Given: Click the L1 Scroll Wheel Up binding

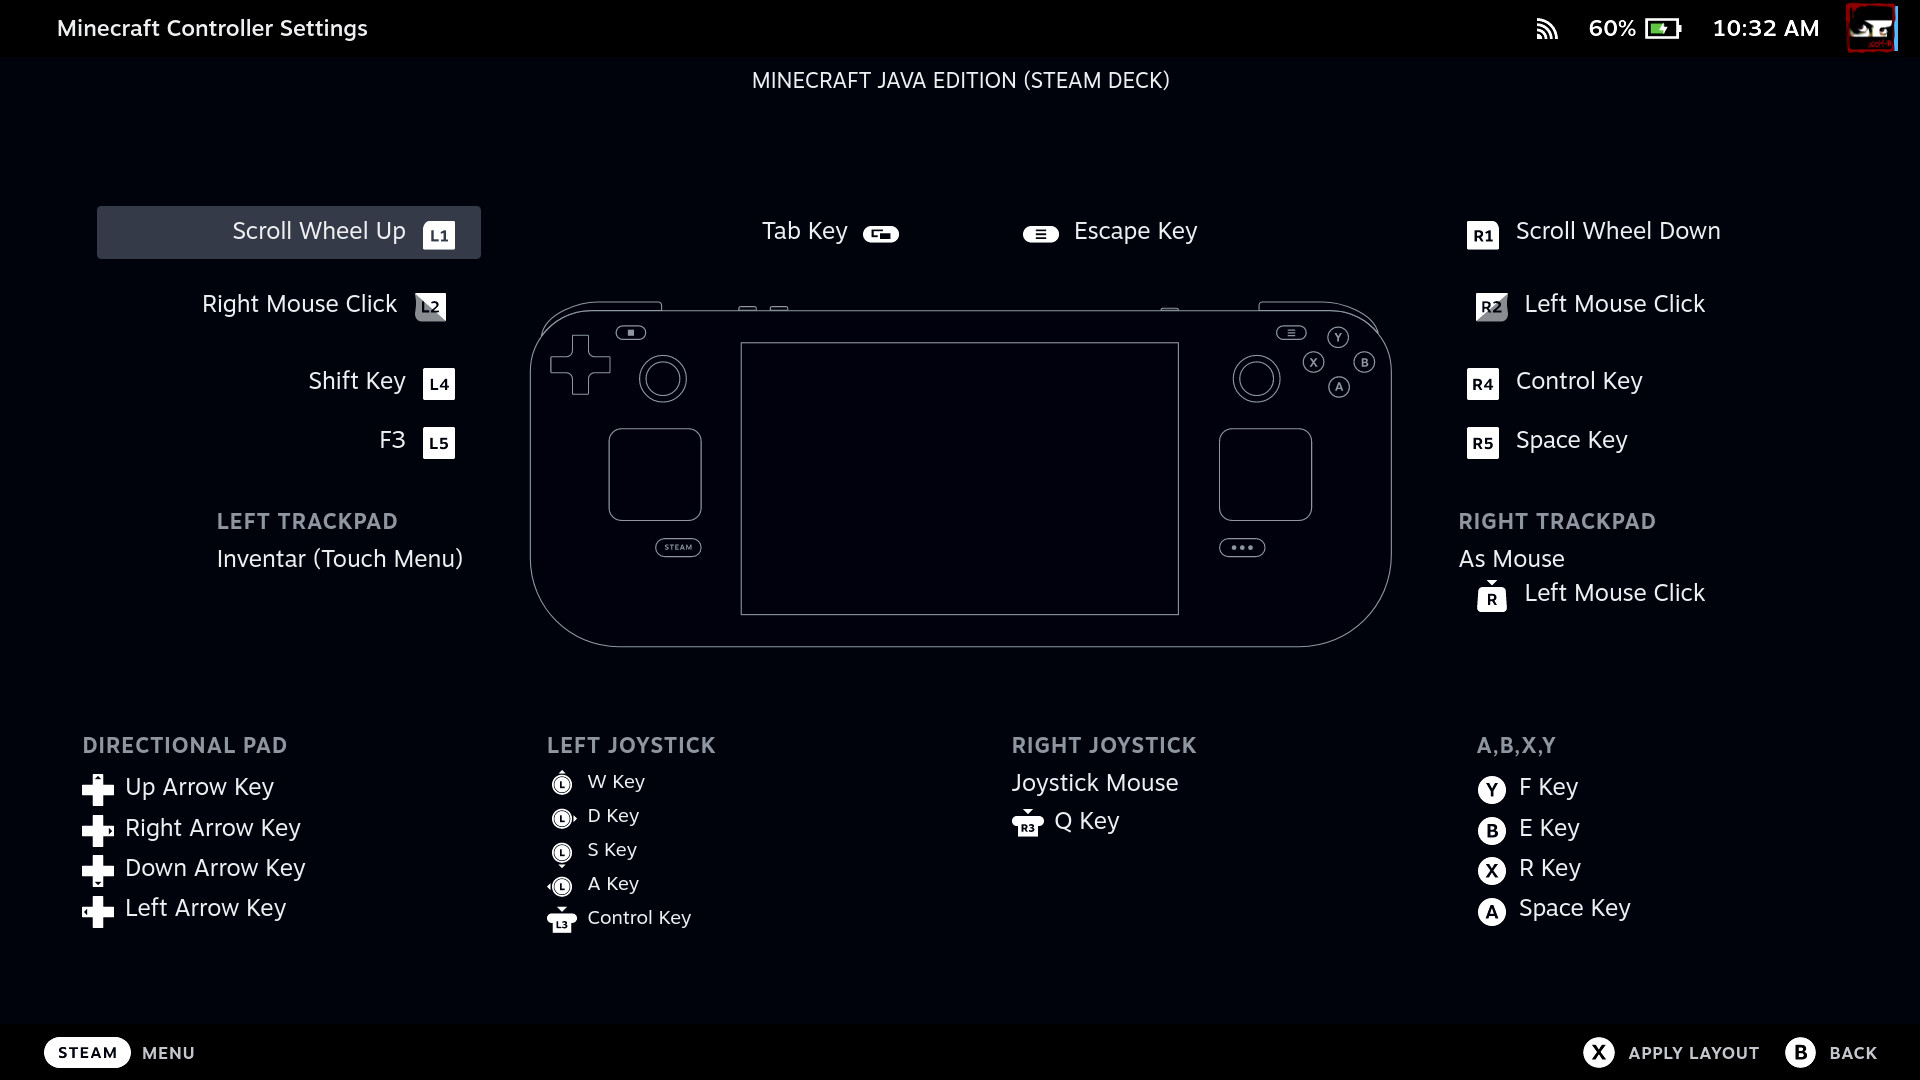Looking at the screenshot, I should 287,232.
